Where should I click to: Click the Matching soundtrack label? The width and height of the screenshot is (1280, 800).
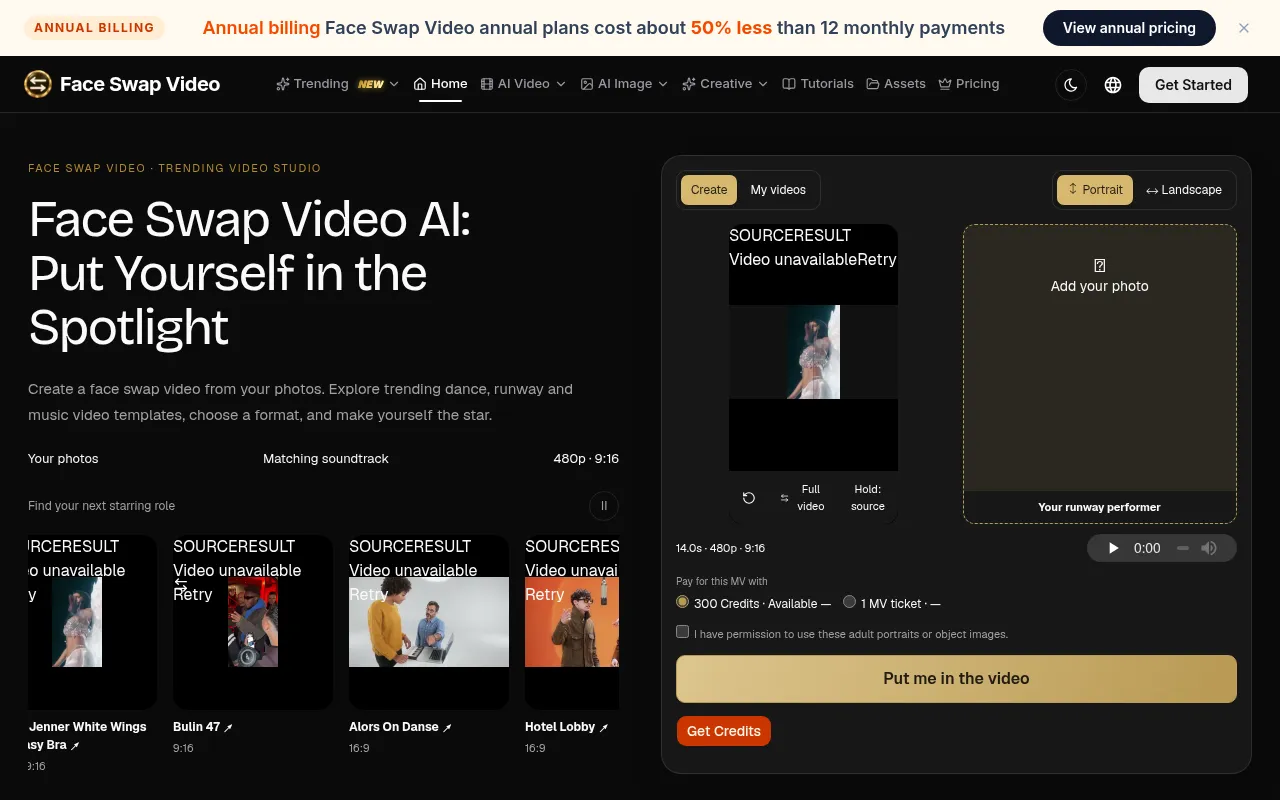[326, 459]
